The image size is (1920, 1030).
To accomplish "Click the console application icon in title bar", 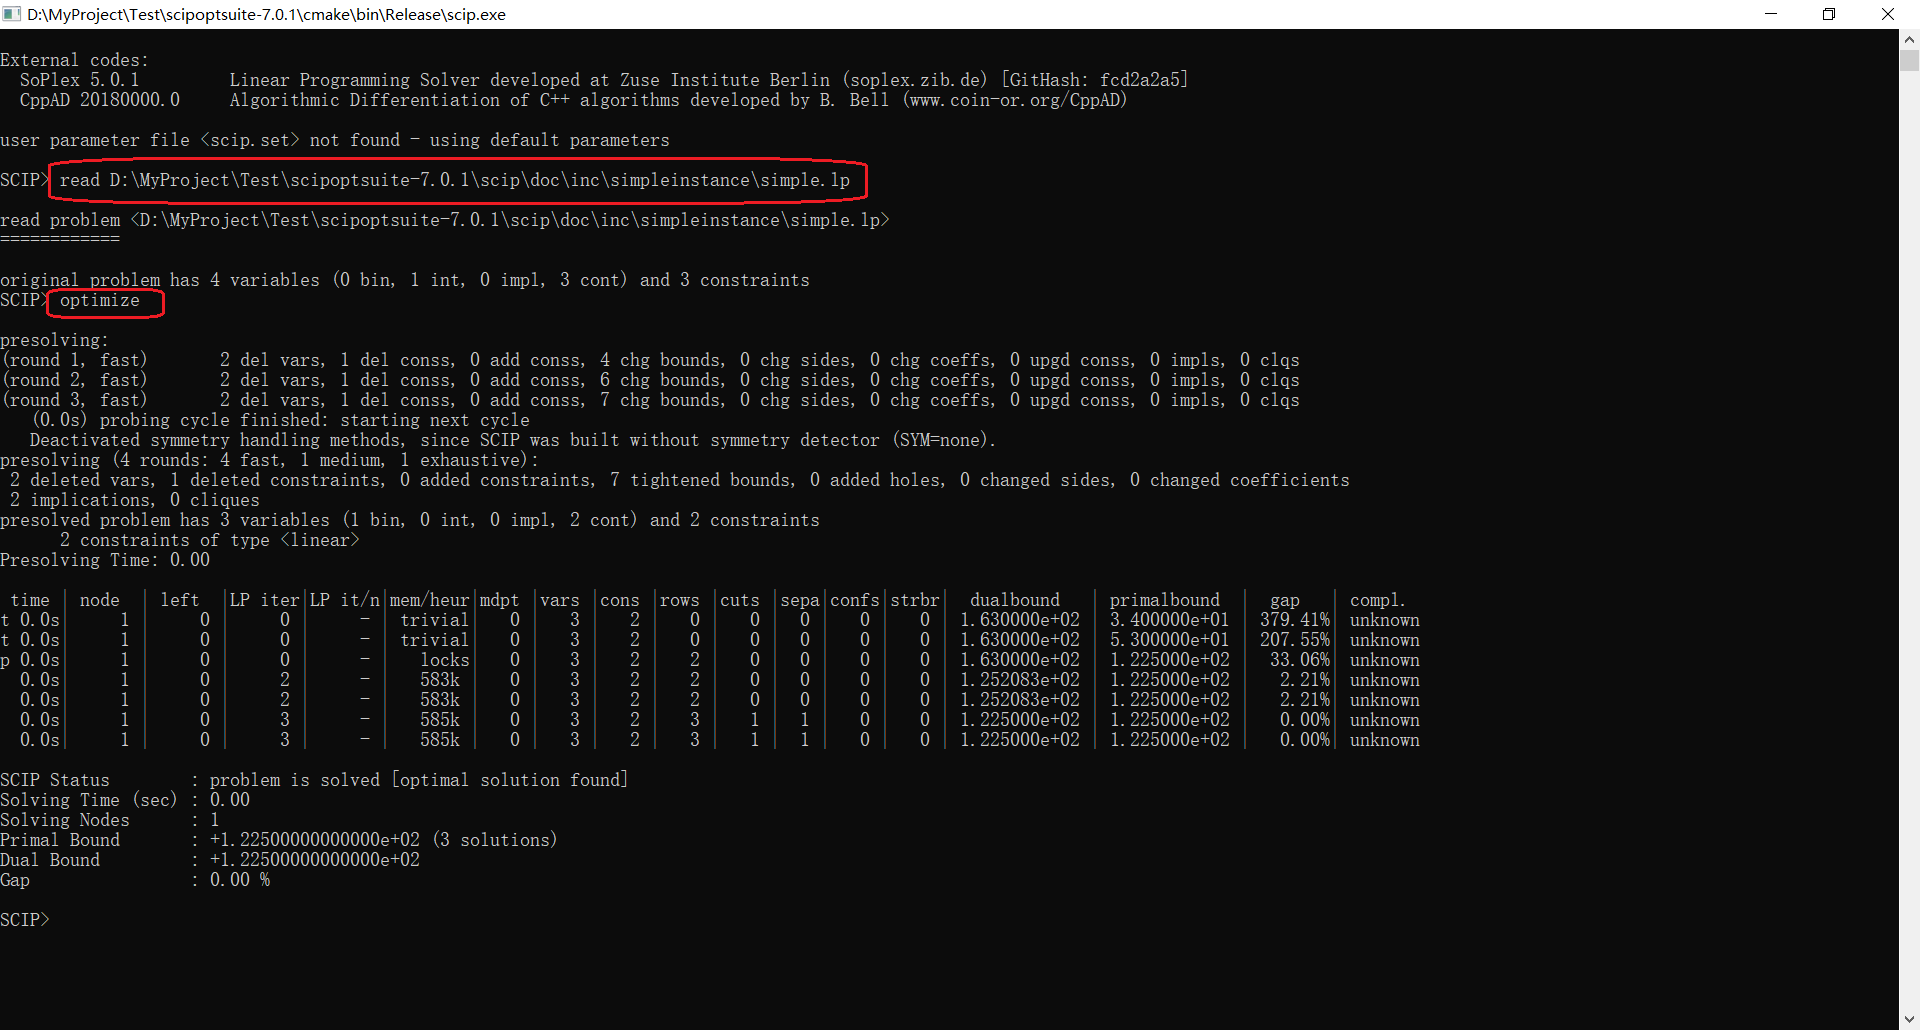I will tap(14, 14).
